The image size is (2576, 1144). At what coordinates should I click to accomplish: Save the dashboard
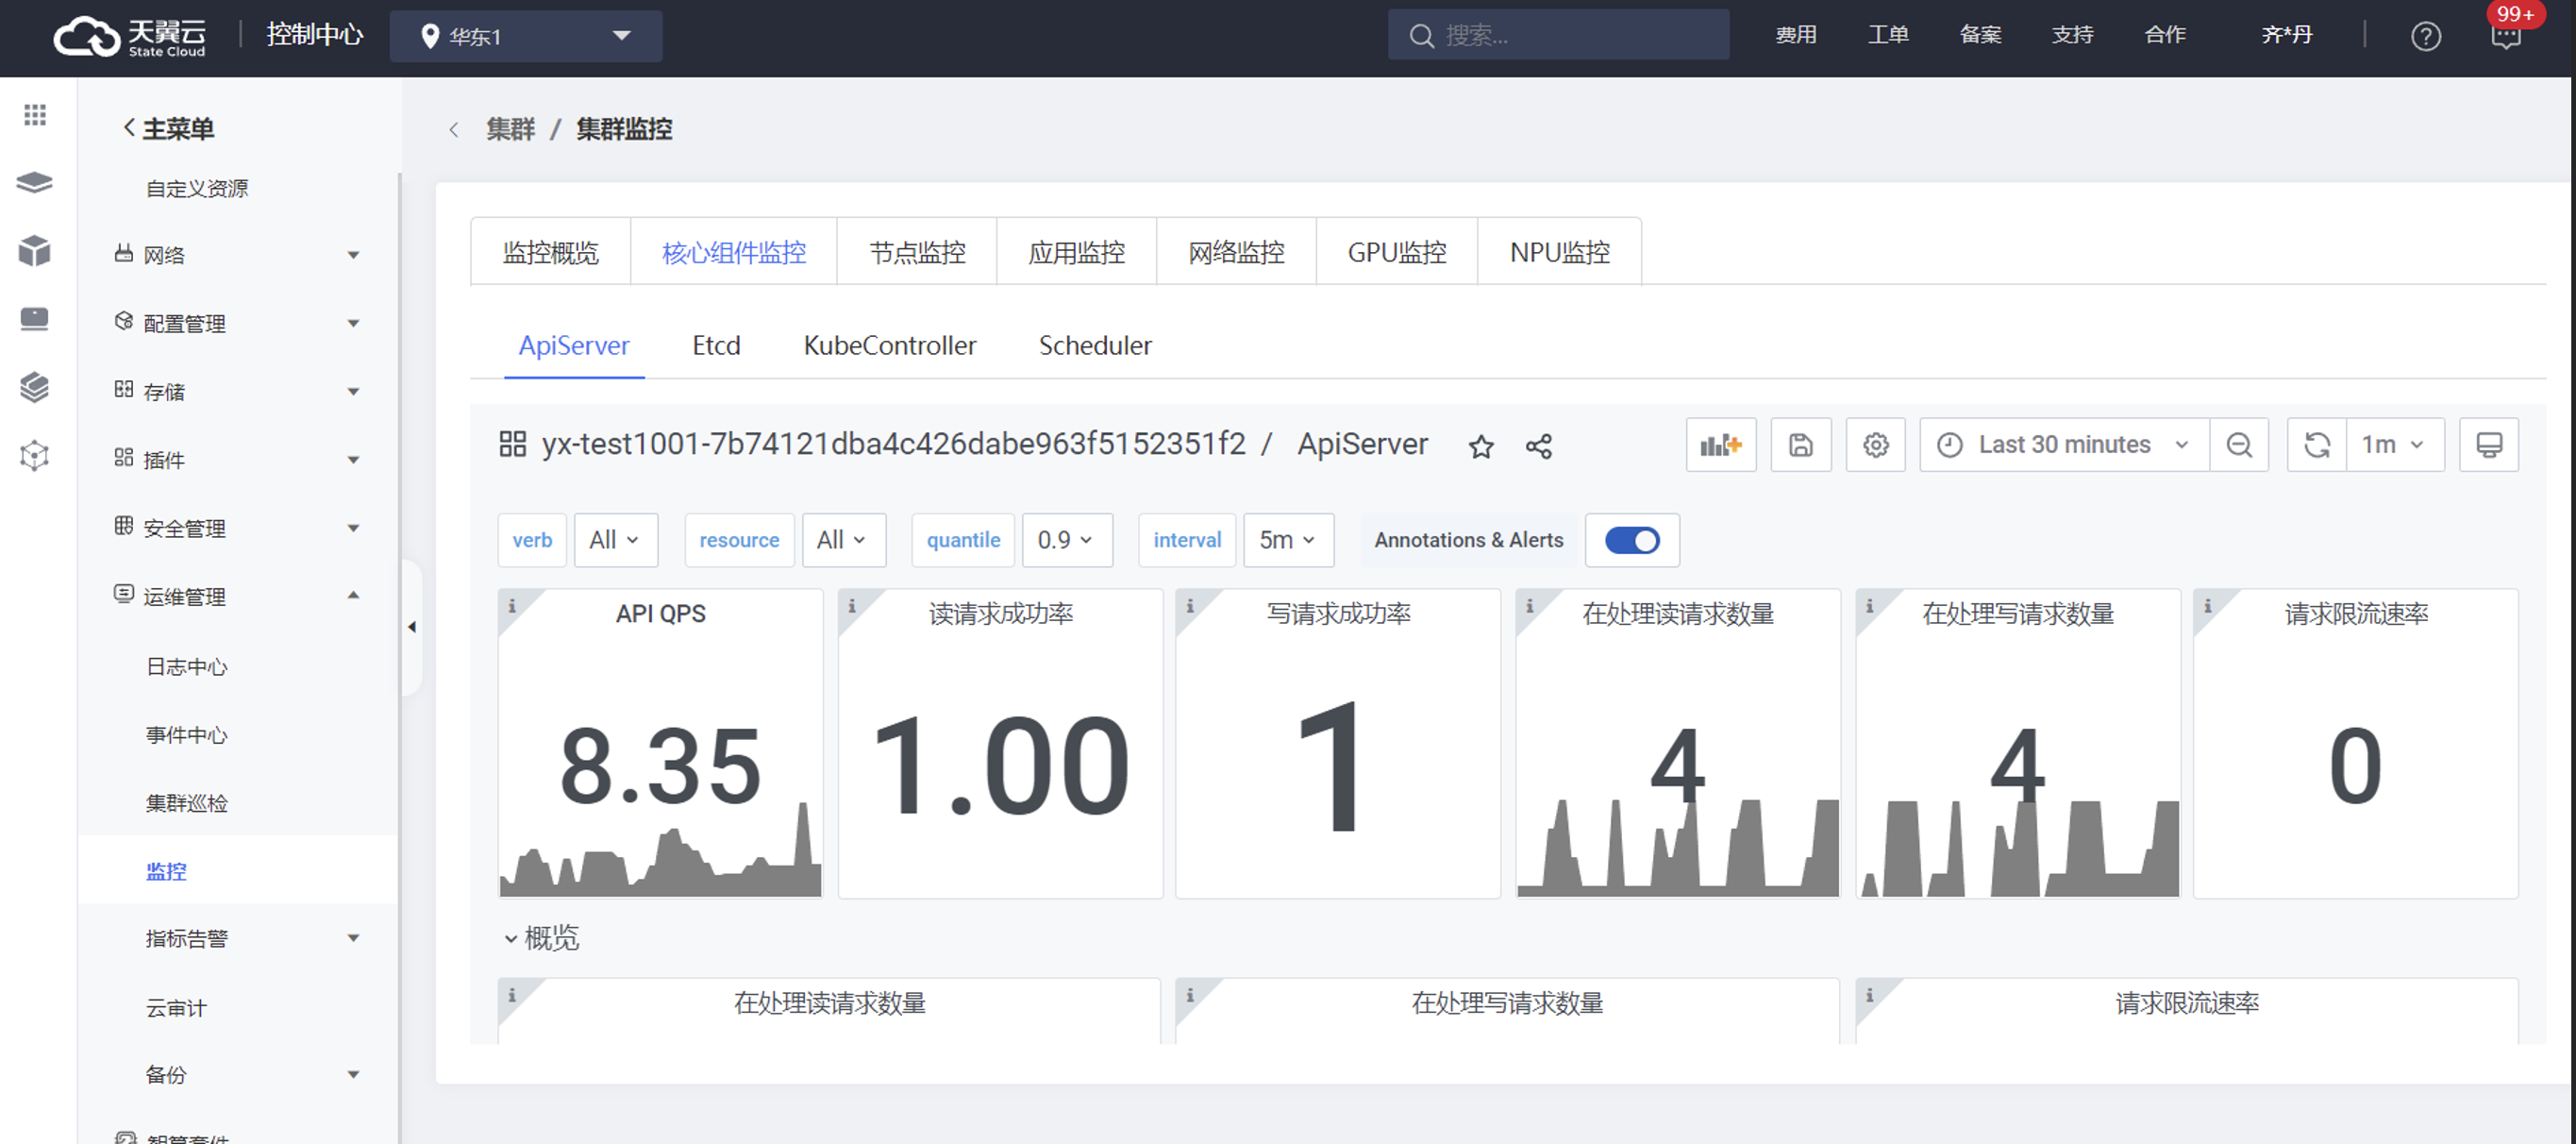click(1801, 444)
